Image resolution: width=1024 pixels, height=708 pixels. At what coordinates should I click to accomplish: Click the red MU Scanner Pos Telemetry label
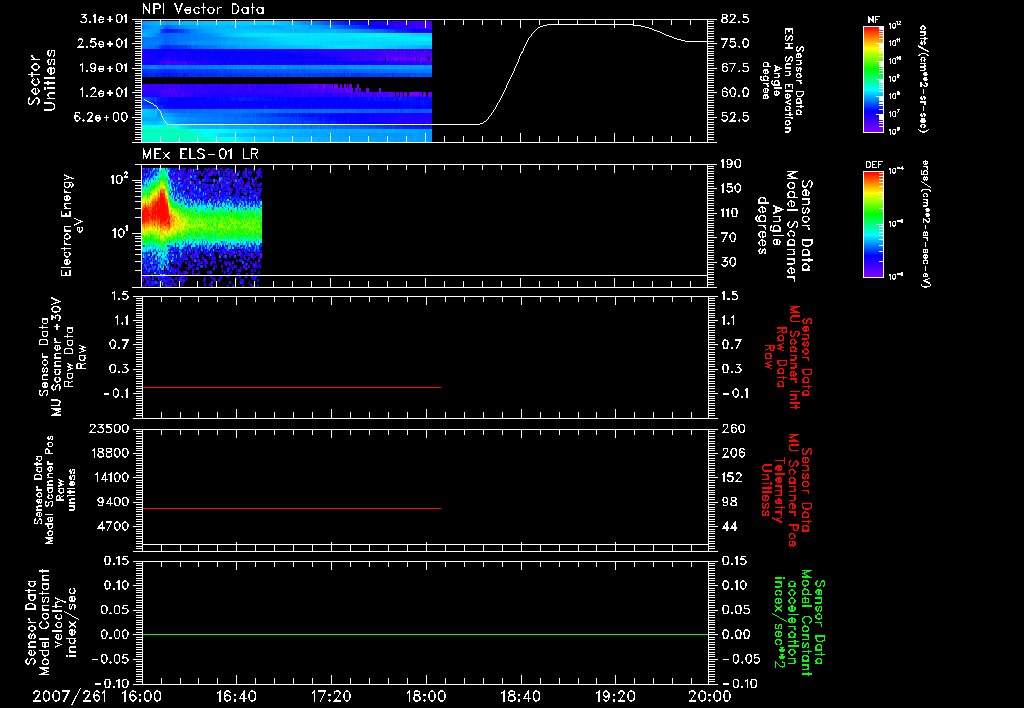point(785,491)
